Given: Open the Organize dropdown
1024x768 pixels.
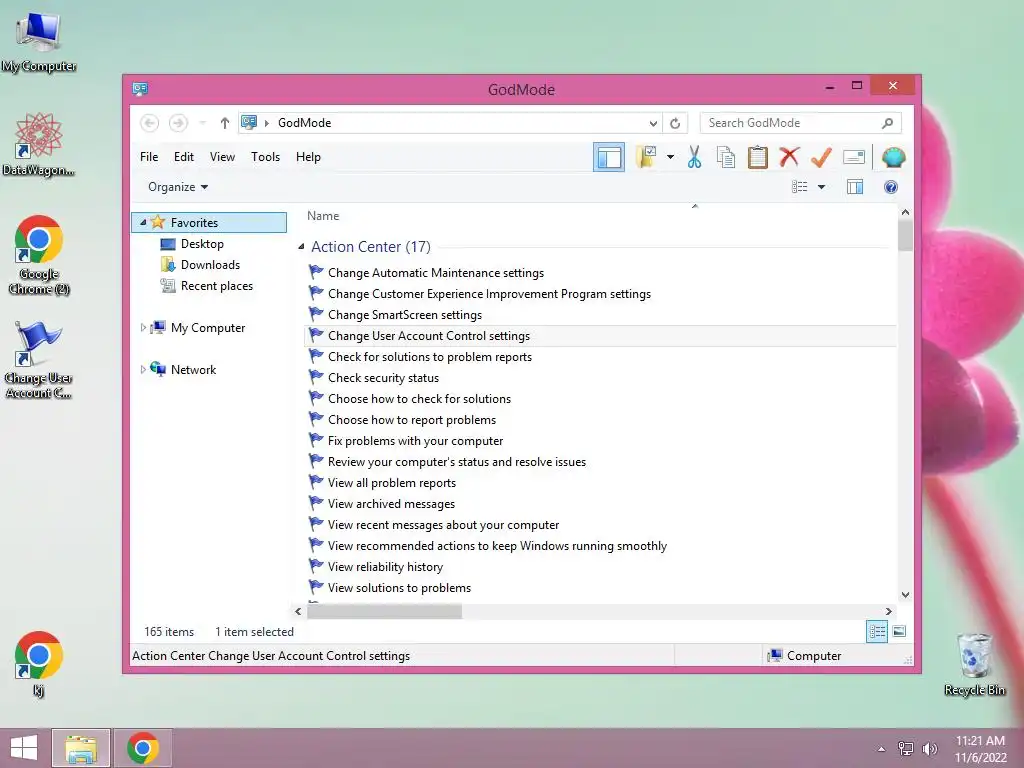Looking at the screenshot, I should [178, 187].
